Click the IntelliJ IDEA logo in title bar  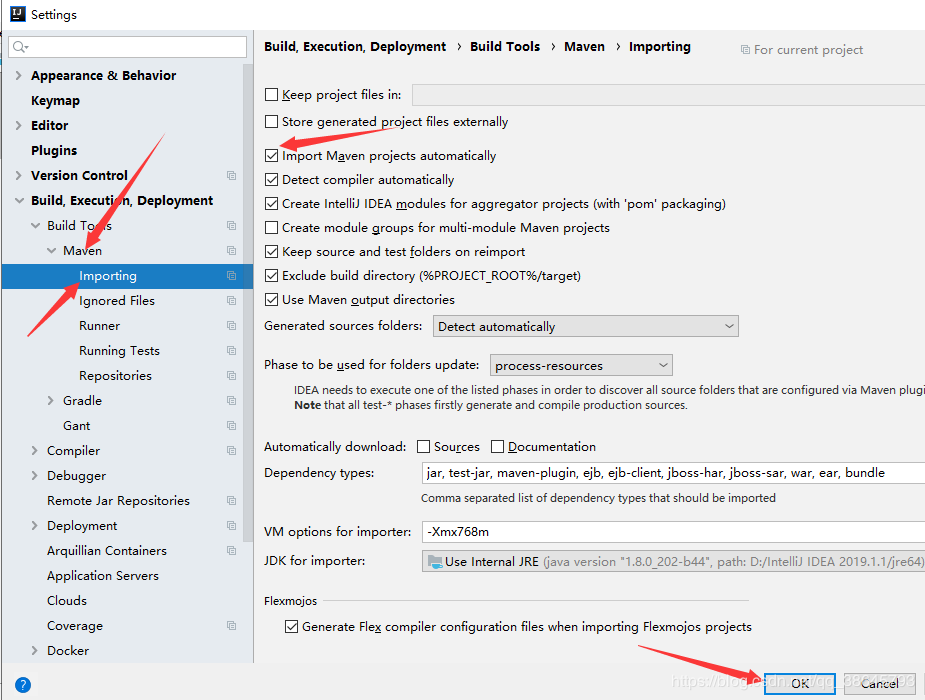(18, 14)
